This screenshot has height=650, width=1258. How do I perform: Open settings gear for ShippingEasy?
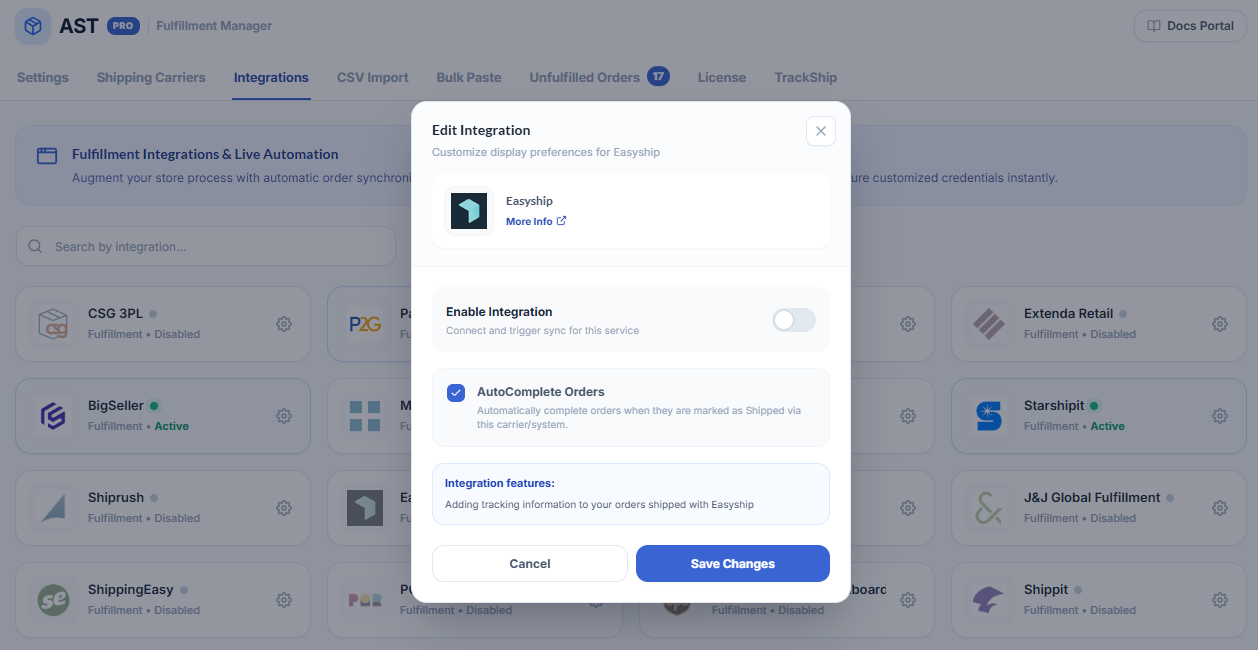(284, 600)
